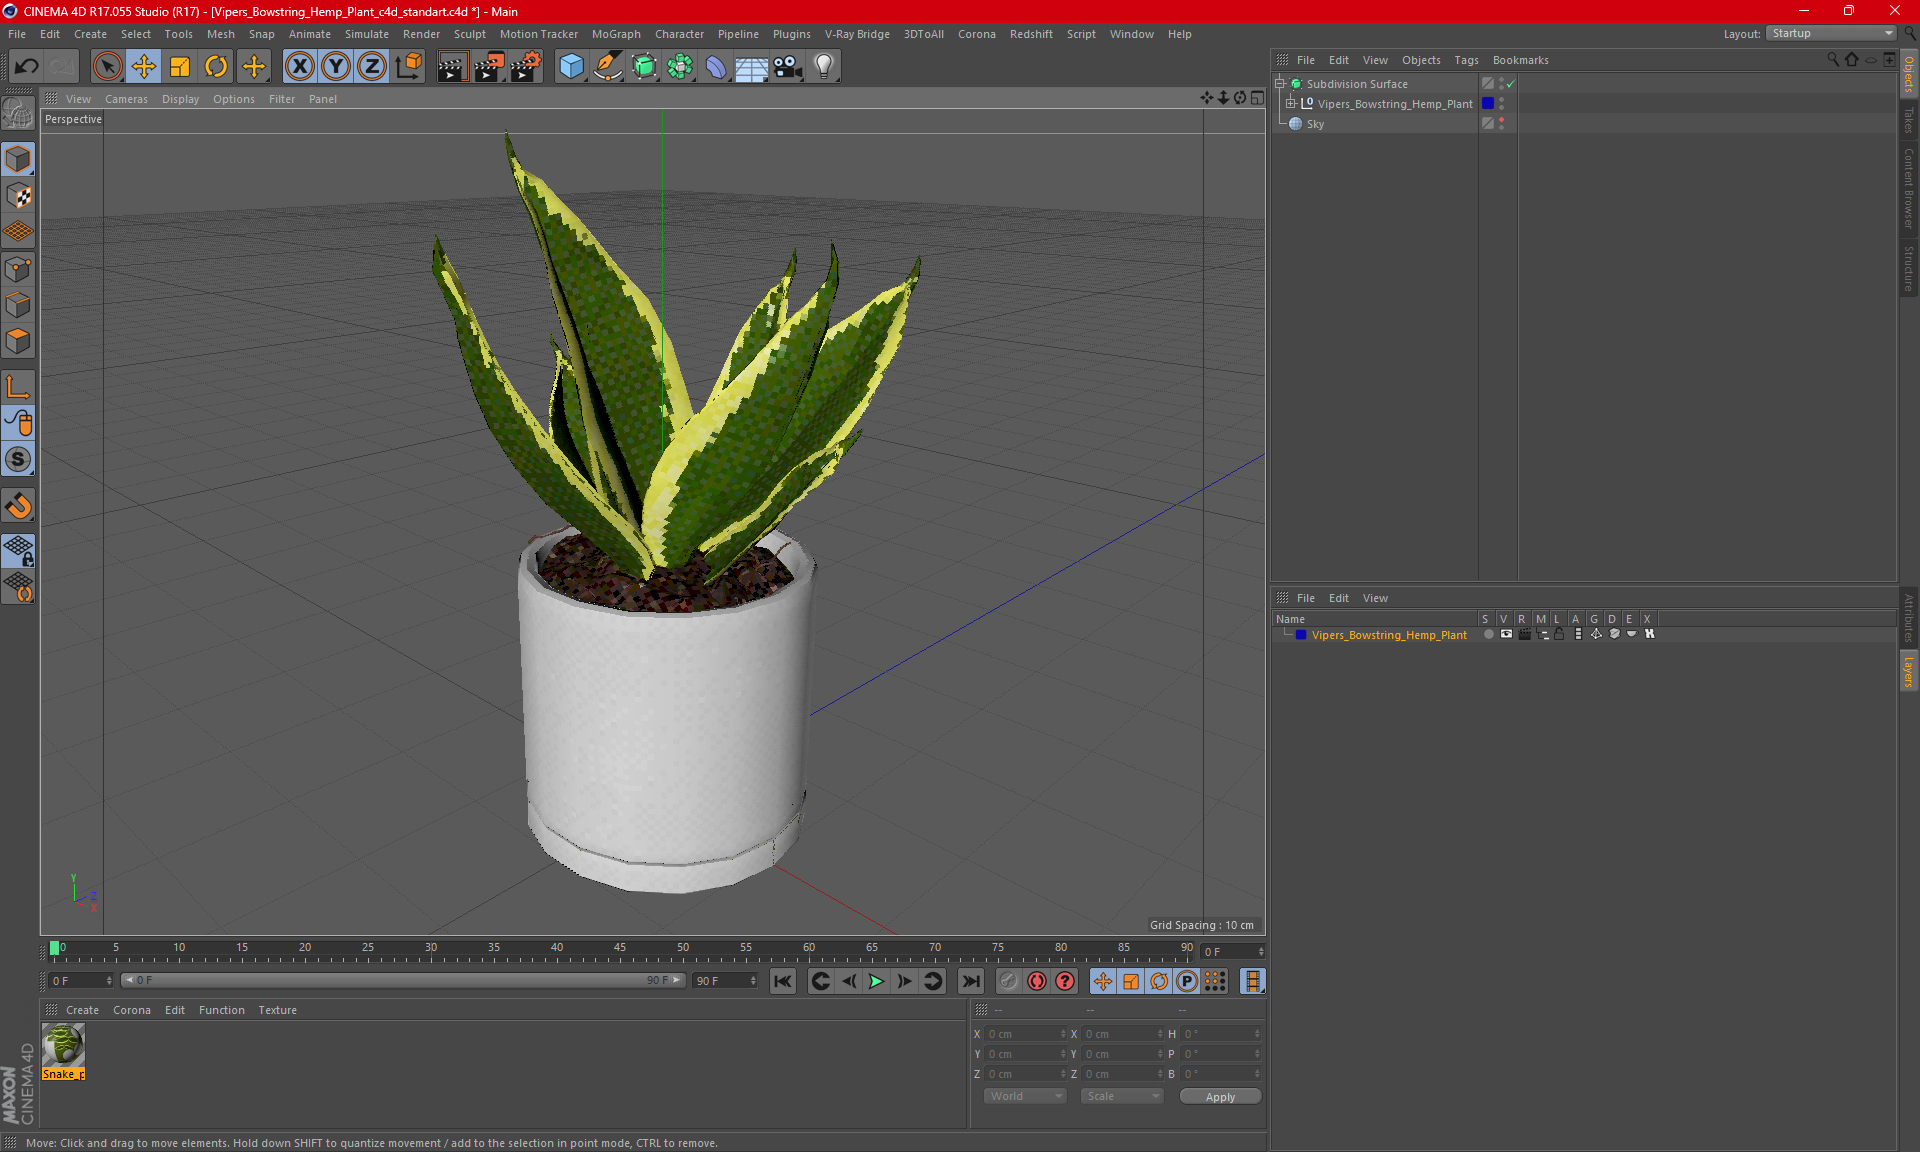
Task: Open the MoGraph menu
Action: [x=616, y=34]
